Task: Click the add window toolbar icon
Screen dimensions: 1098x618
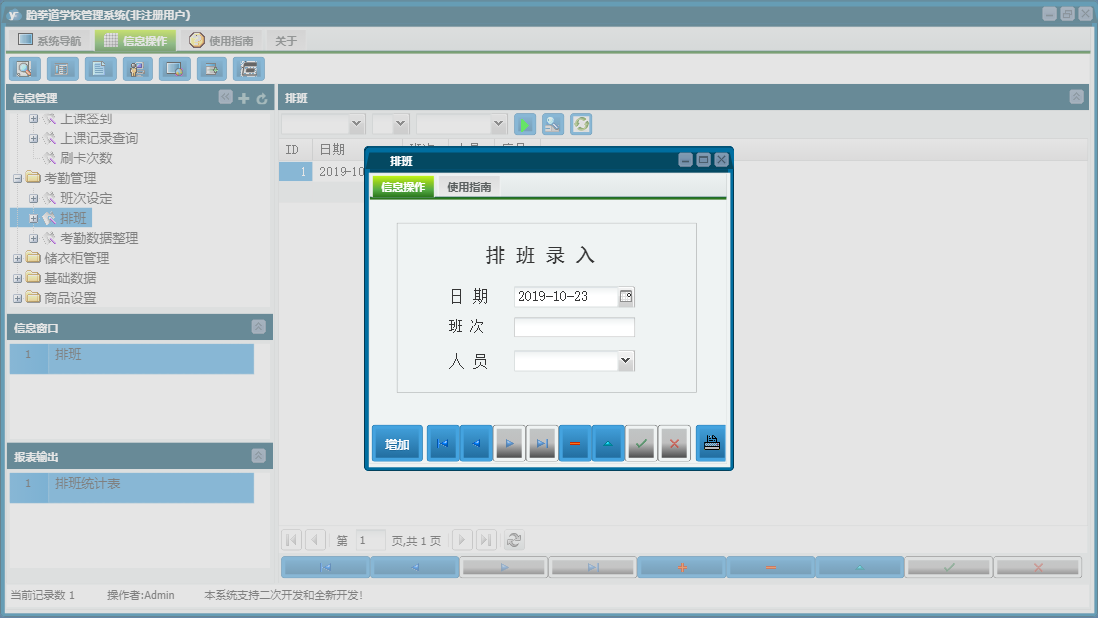Action: click(211, 69)
